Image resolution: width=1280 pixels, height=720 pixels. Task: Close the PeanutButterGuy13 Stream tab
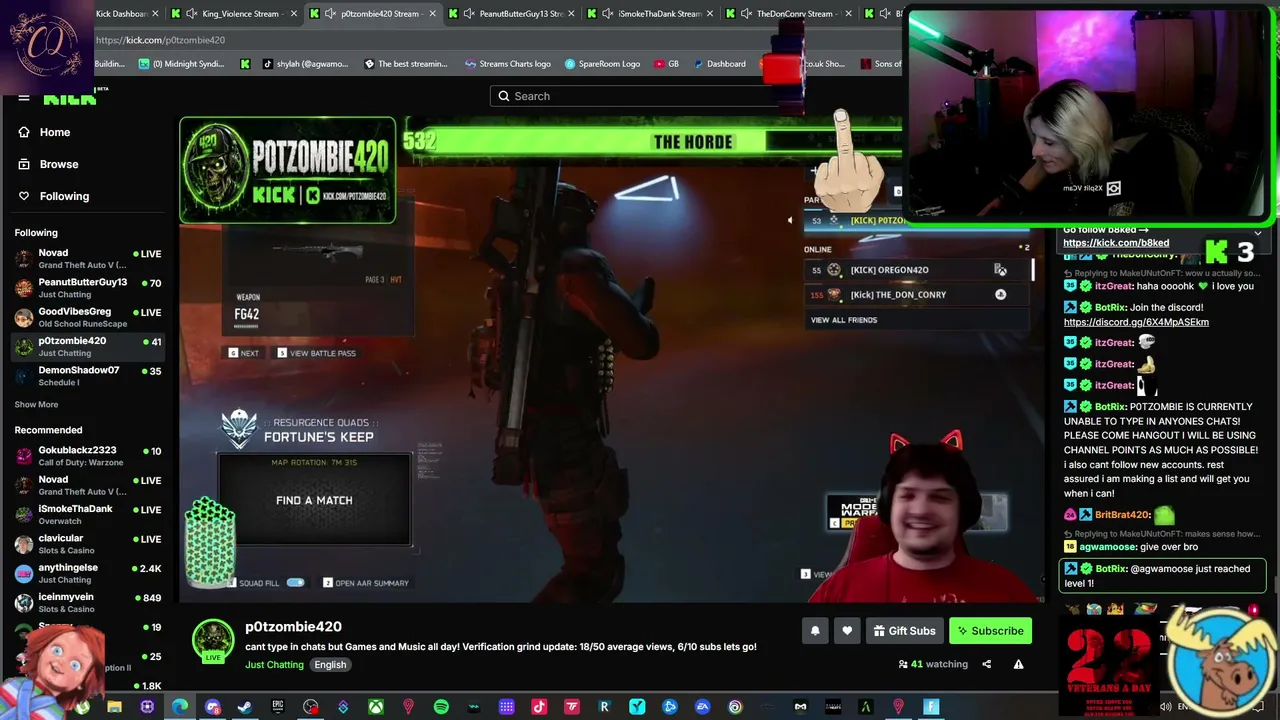[x=571, y=13]
